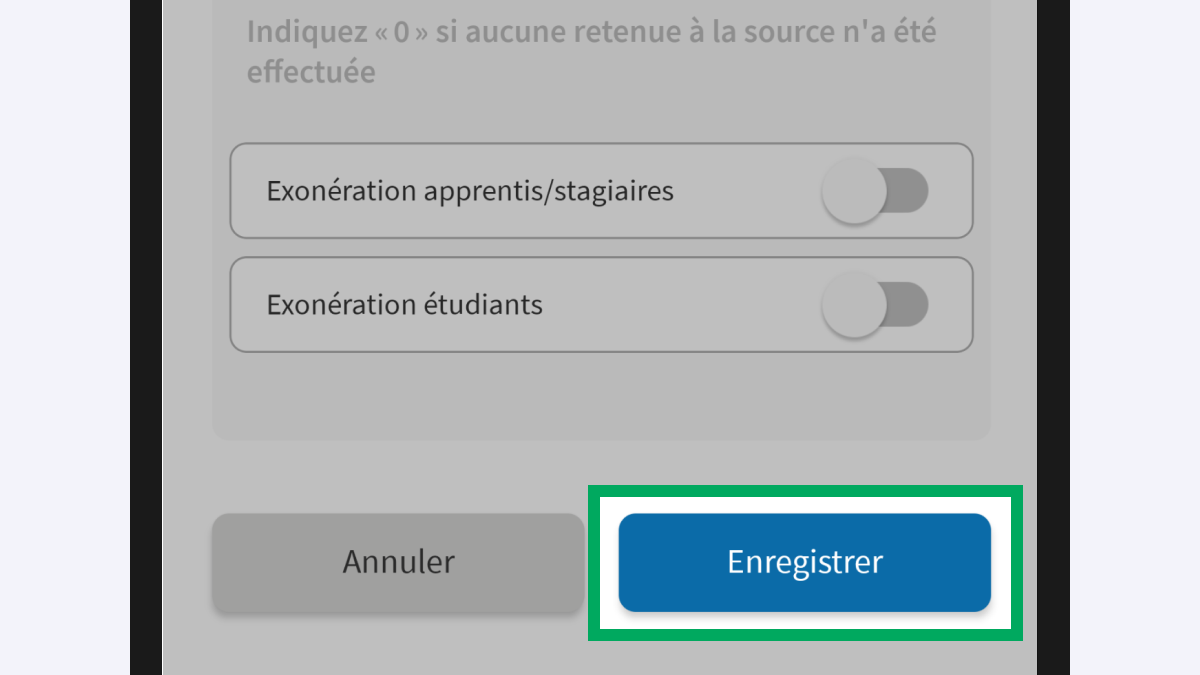Cancel the dialog using Annuler
Screen dimensions: 1200x675
coord(398,562)
